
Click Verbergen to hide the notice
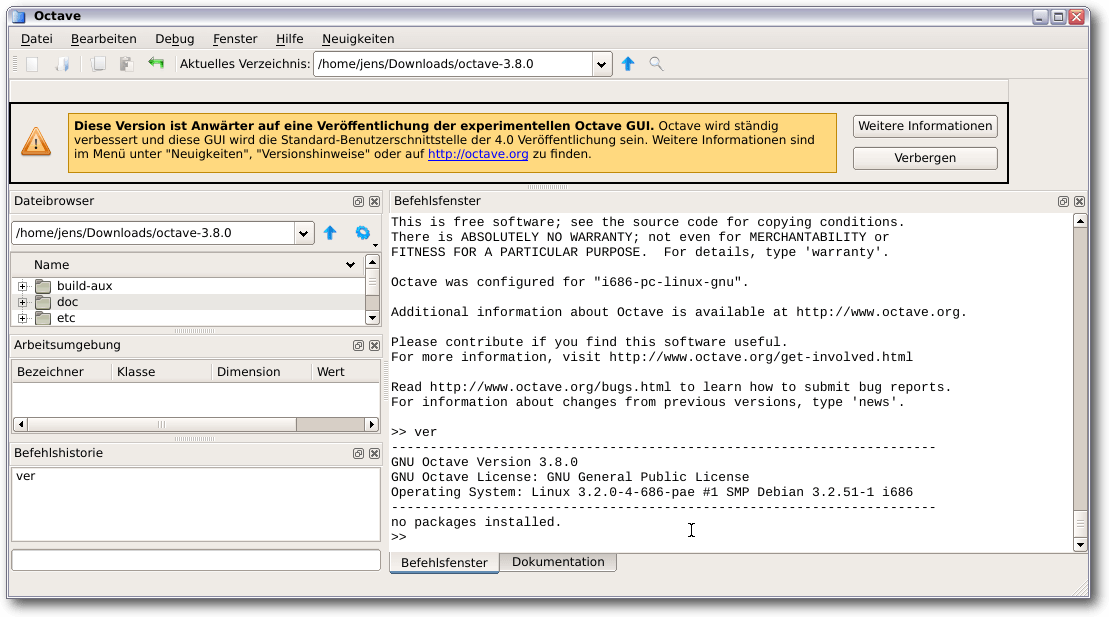pos(925,158)
